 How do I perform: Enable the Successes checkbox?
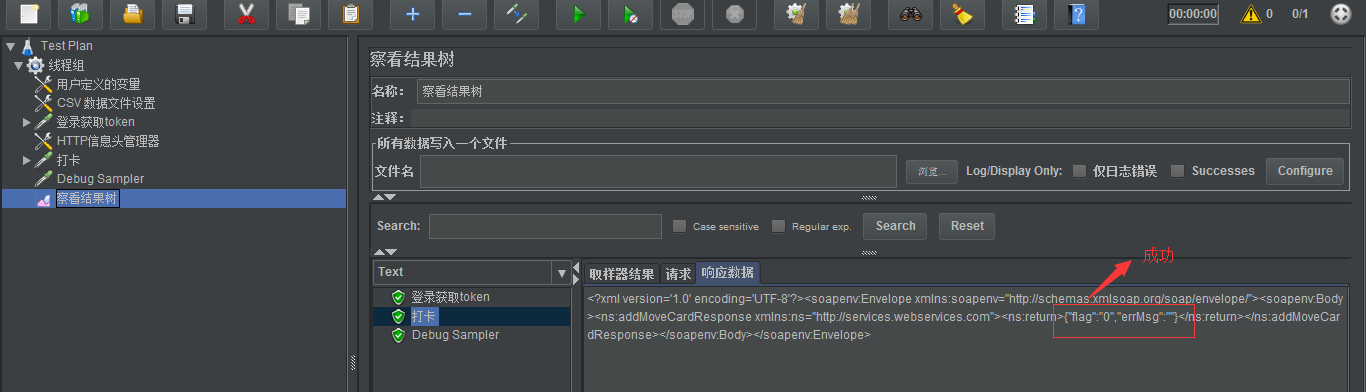1178,171
